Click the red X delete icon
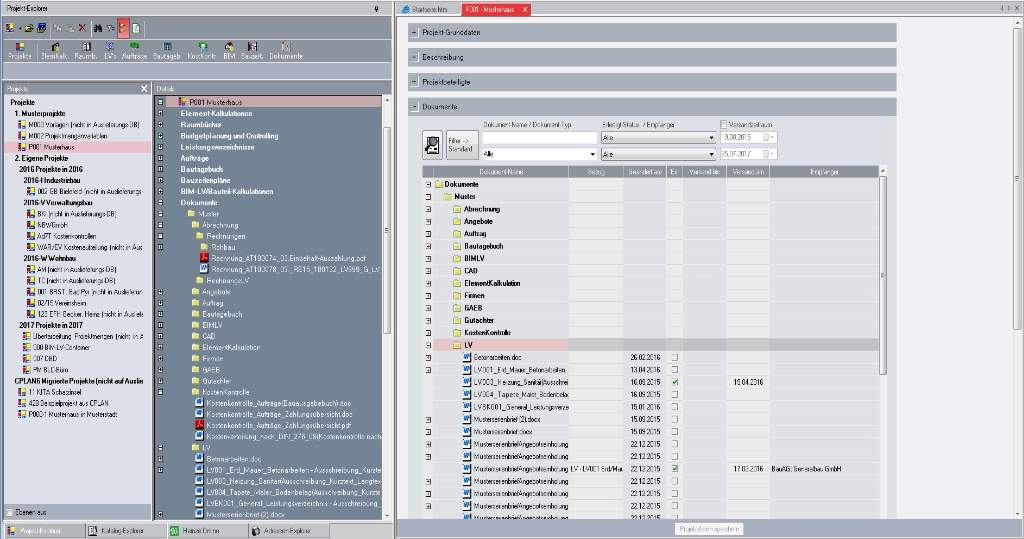 click(x=82, y=28)
